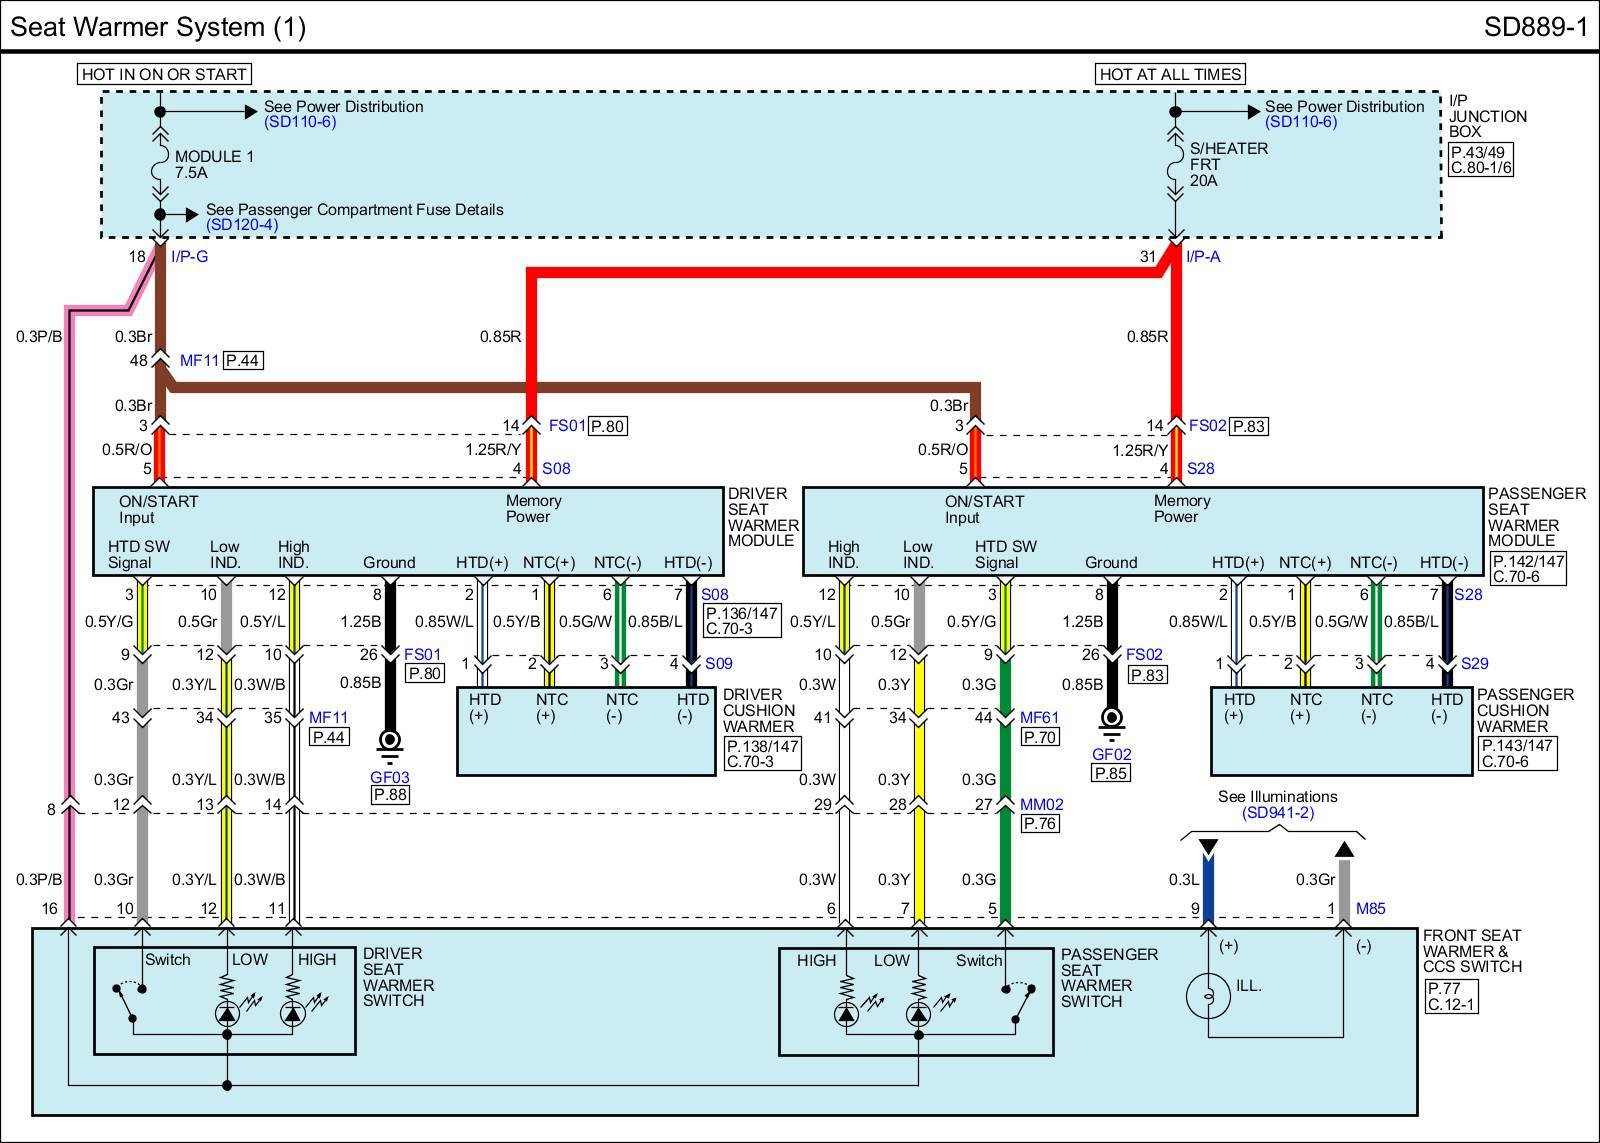The width and height of the screenshot is (1600, 1143).
Task: Click the I/P JUNCTION BOX label
Action: 1488,116
